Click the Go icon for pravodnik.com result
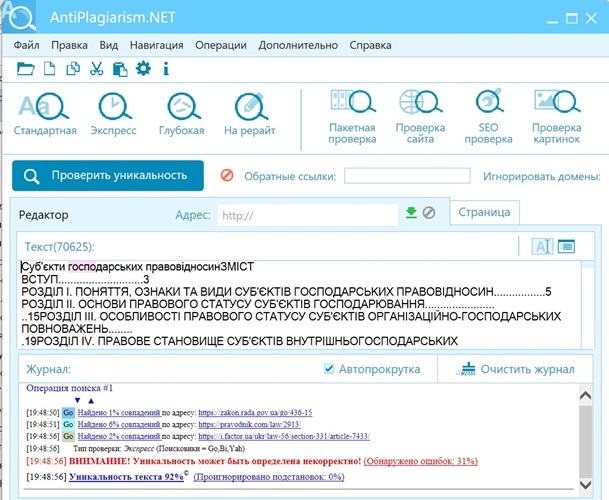Image resolution: width=609 pixels, height=500 pixels. (68, 424)
